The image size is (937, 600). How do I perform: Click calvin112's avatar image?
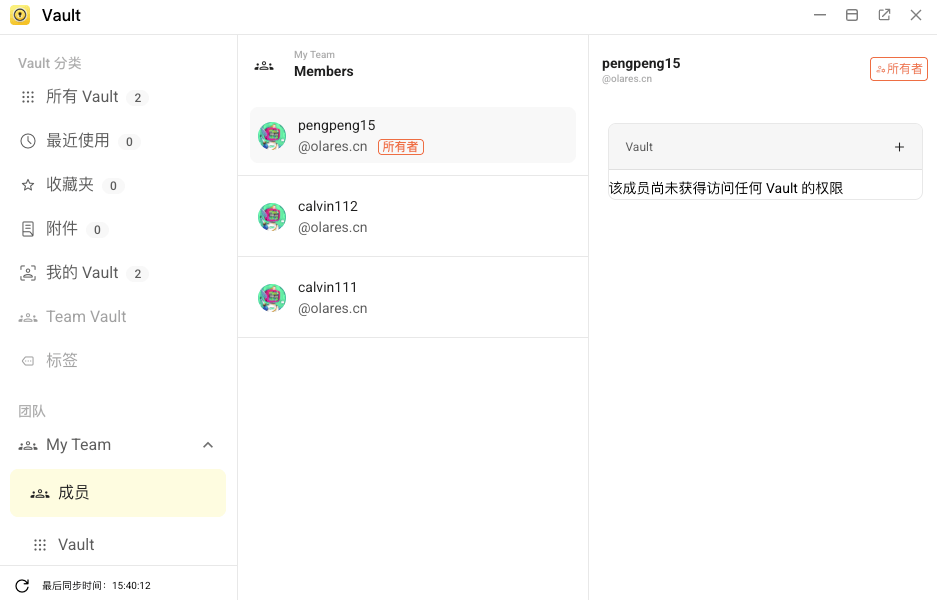point(272,217)
